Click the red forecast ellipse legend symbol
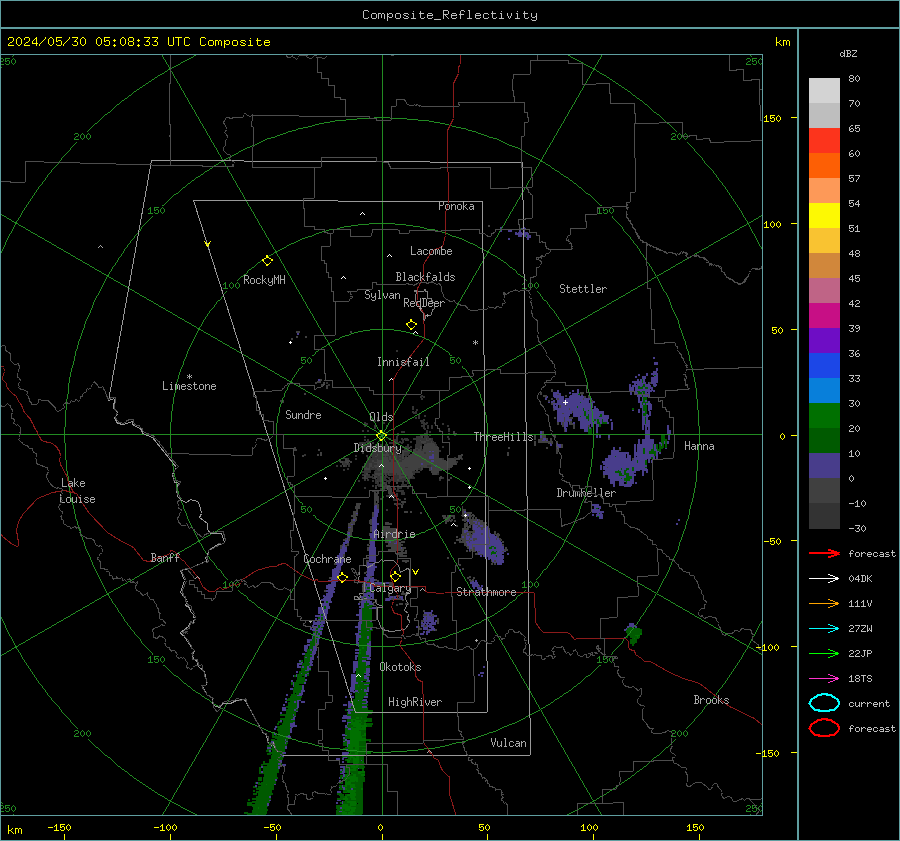The height and width of the screenshot is (841, 900). click(824, 728)
